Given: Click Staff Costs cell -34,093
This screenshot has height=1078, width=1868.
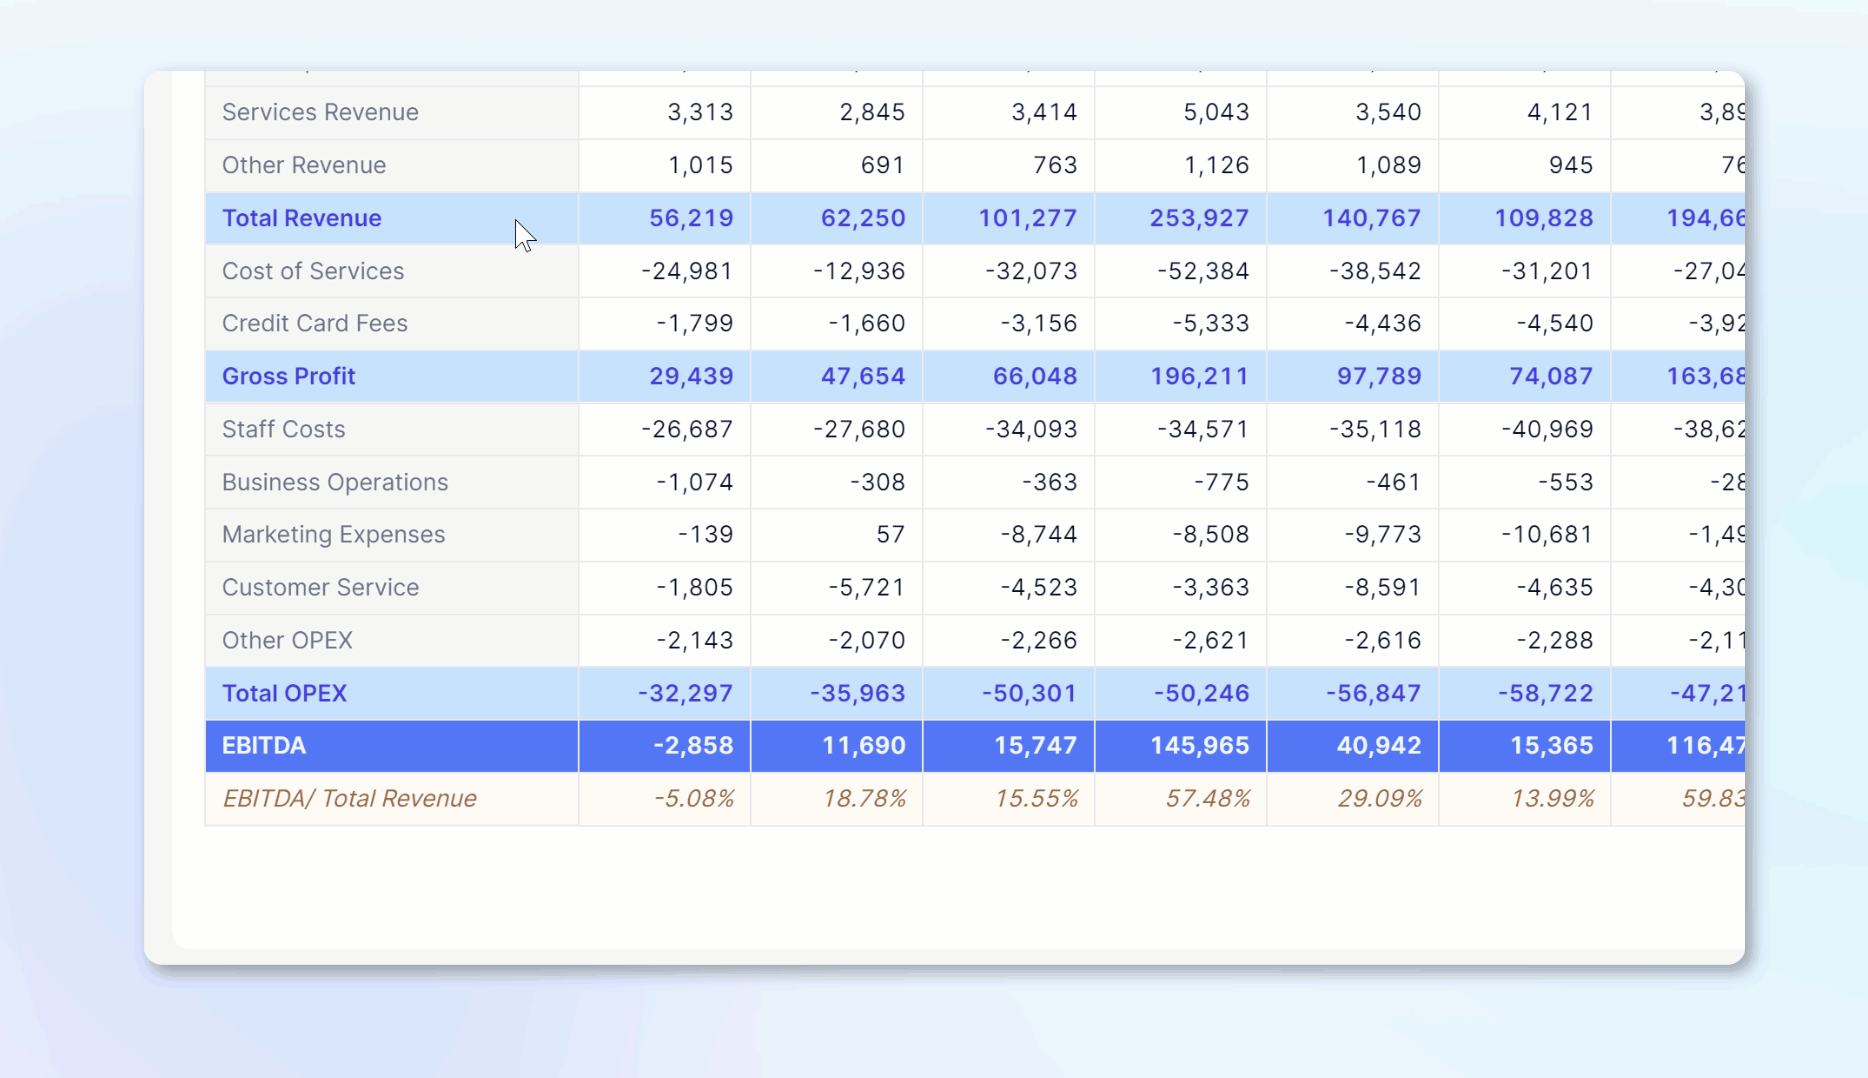Looking at the screenshot, I should (1009, 429).
